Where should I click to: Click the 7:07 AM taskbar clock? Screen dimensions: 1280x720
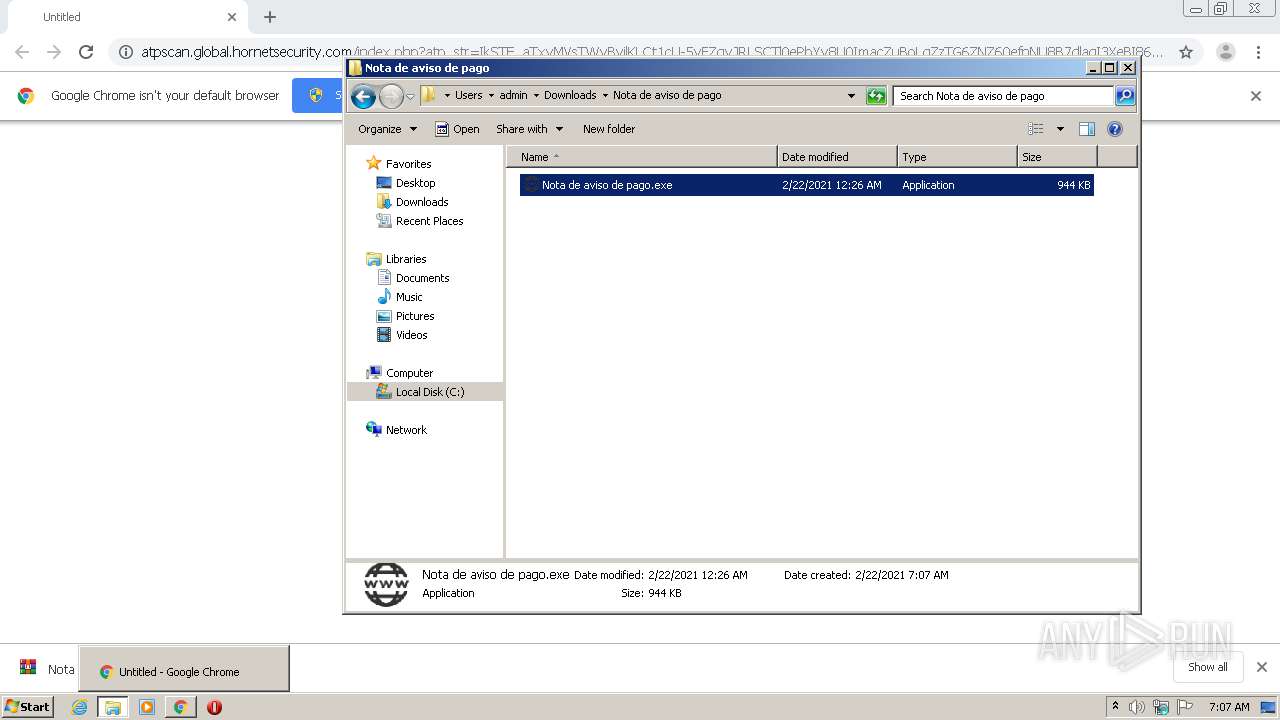point(1229,707)
